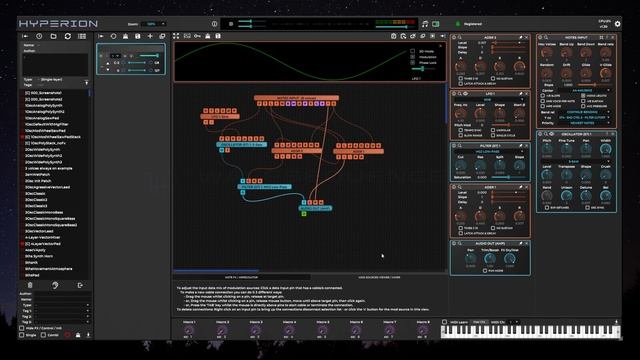Click the magnifier icon on NOTES INPUT panel
The image size is (640, 360).
pos(546,38)
